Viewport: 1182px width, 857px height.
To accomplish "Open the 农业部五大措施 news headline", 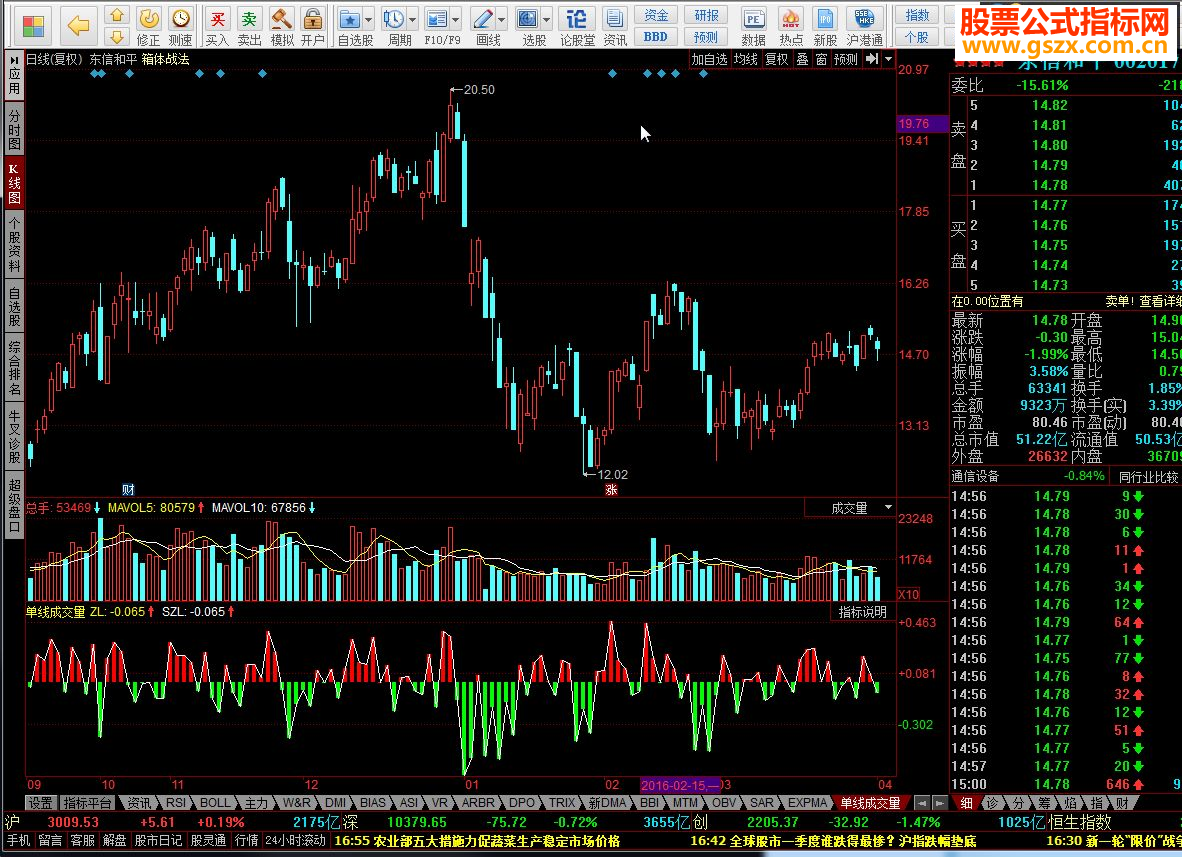I will click(476, 840).
